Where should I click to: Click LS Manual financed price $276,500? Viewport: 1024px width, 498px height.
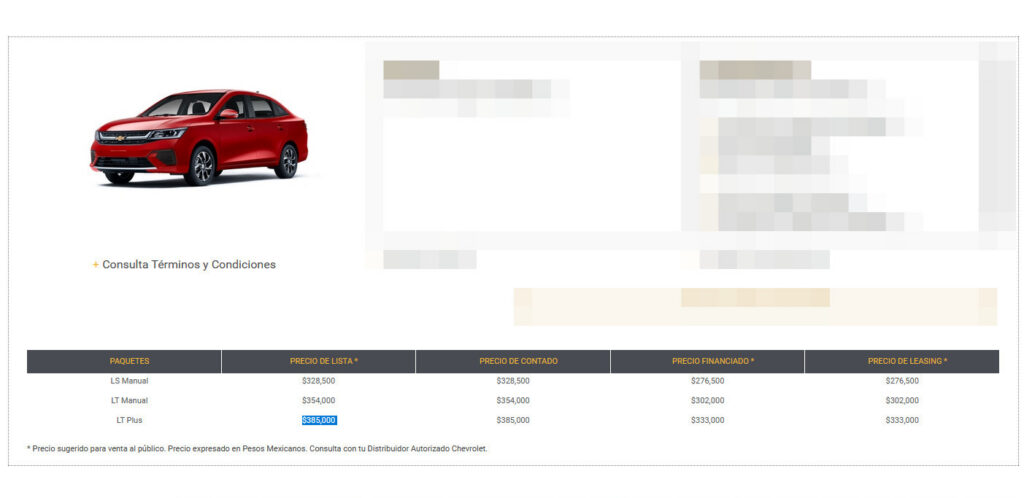tap(707, 381)
